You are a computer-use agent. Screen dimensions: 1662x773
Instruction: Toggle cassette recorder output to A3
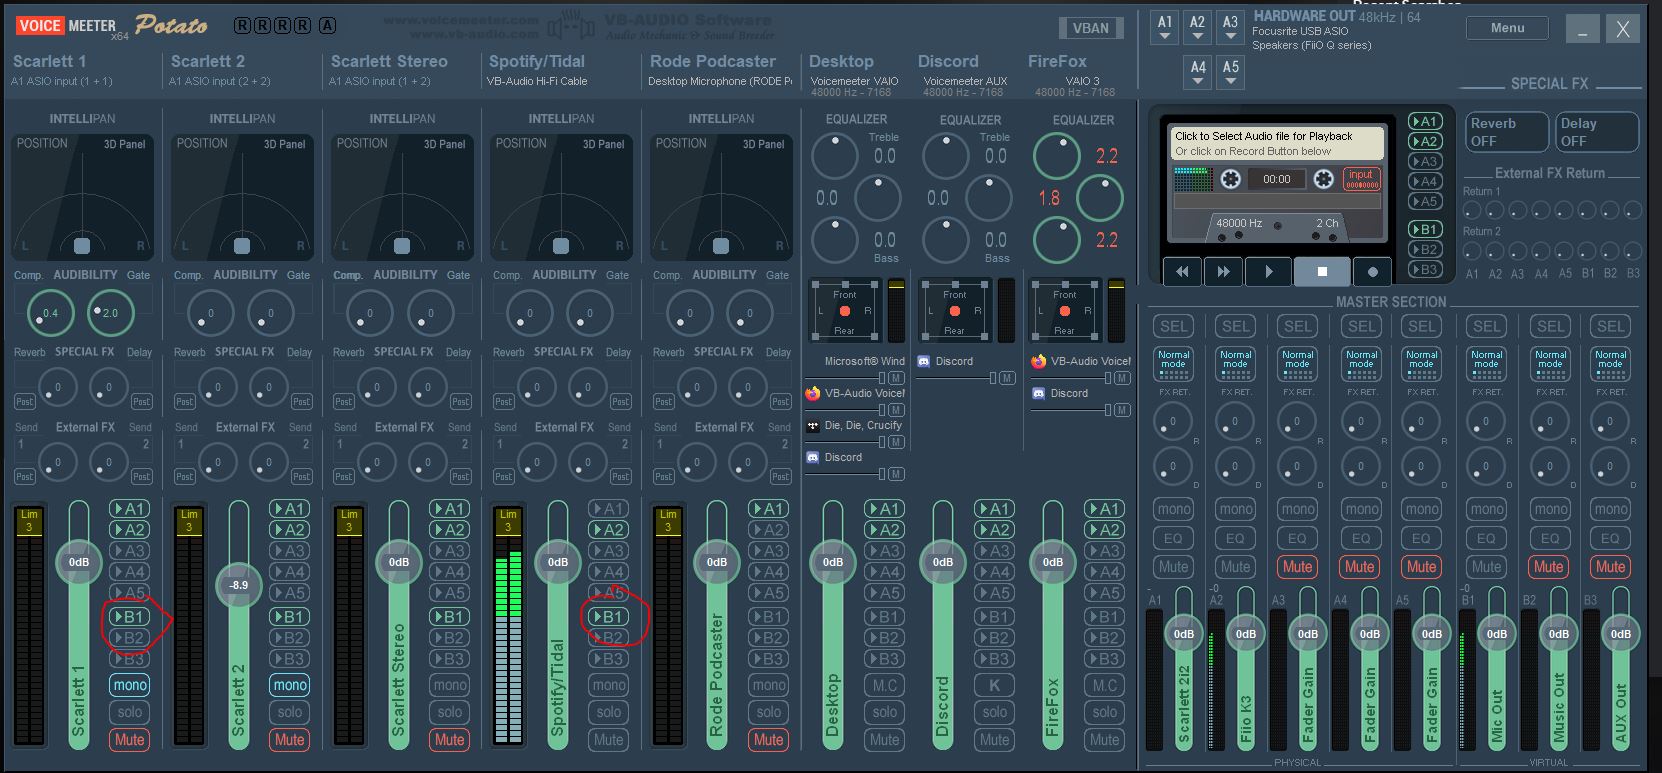1424,161
